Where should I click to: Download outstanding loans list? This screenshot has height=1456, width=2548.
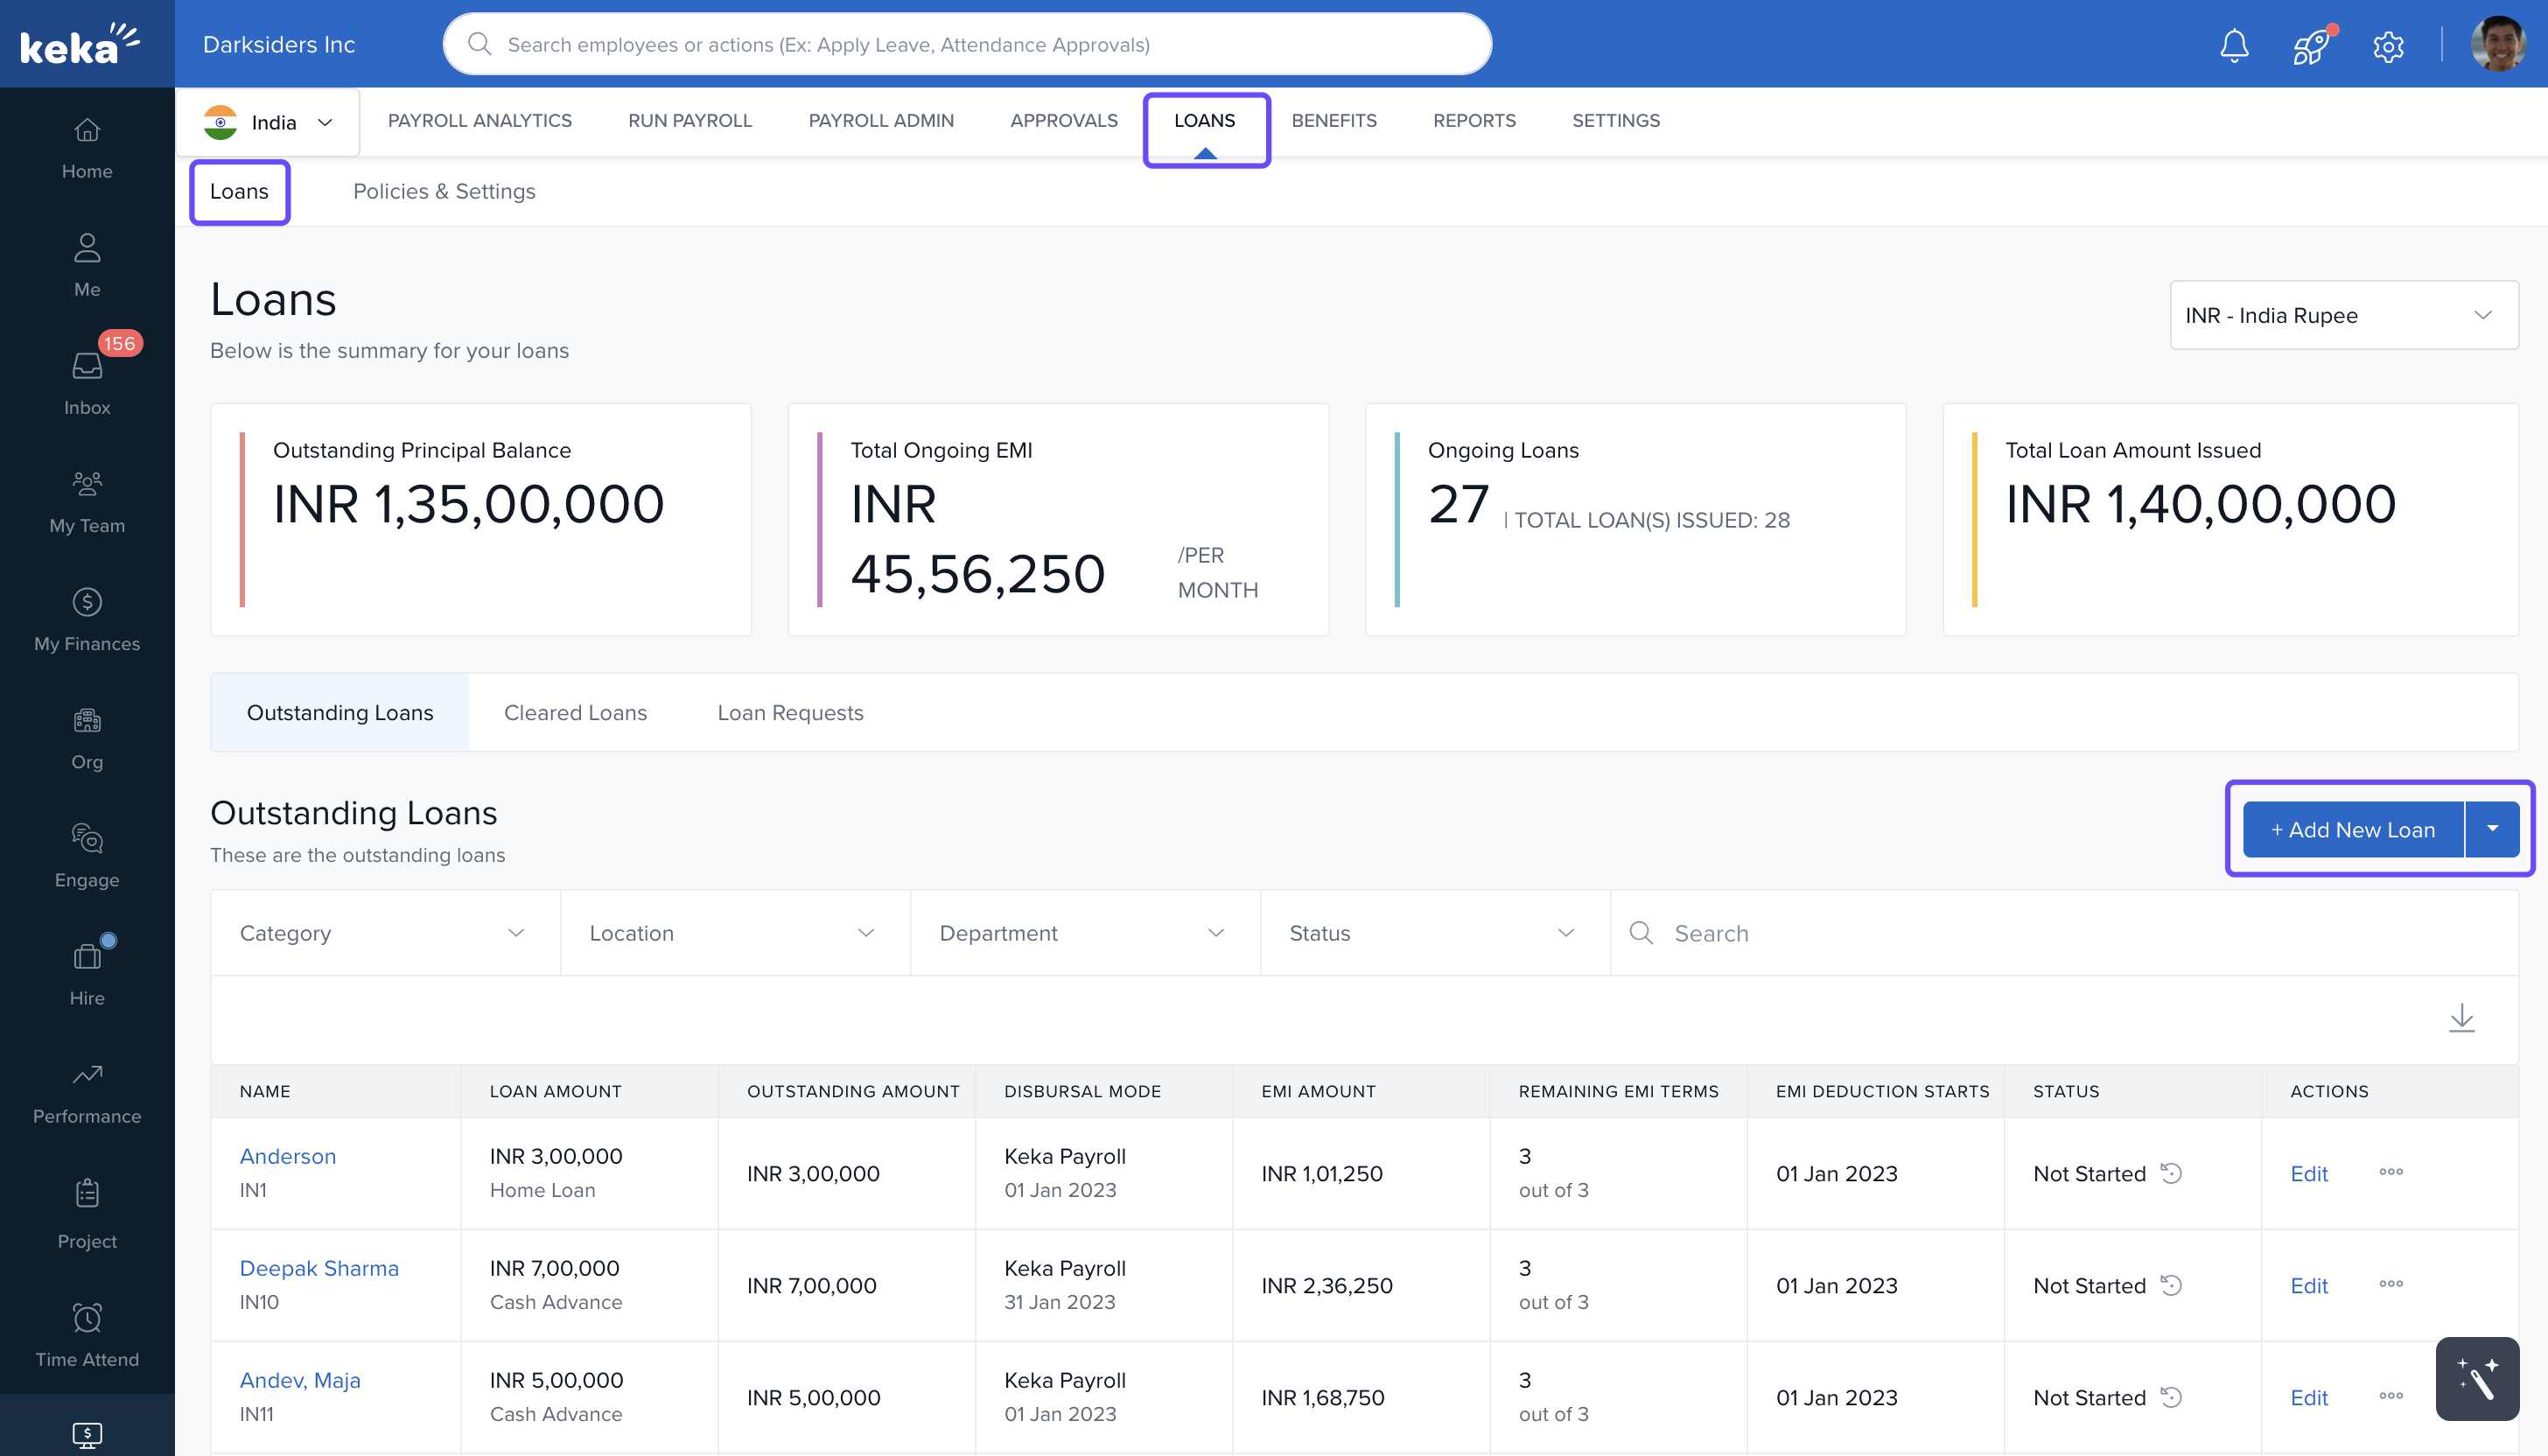click(2461, 1018)
